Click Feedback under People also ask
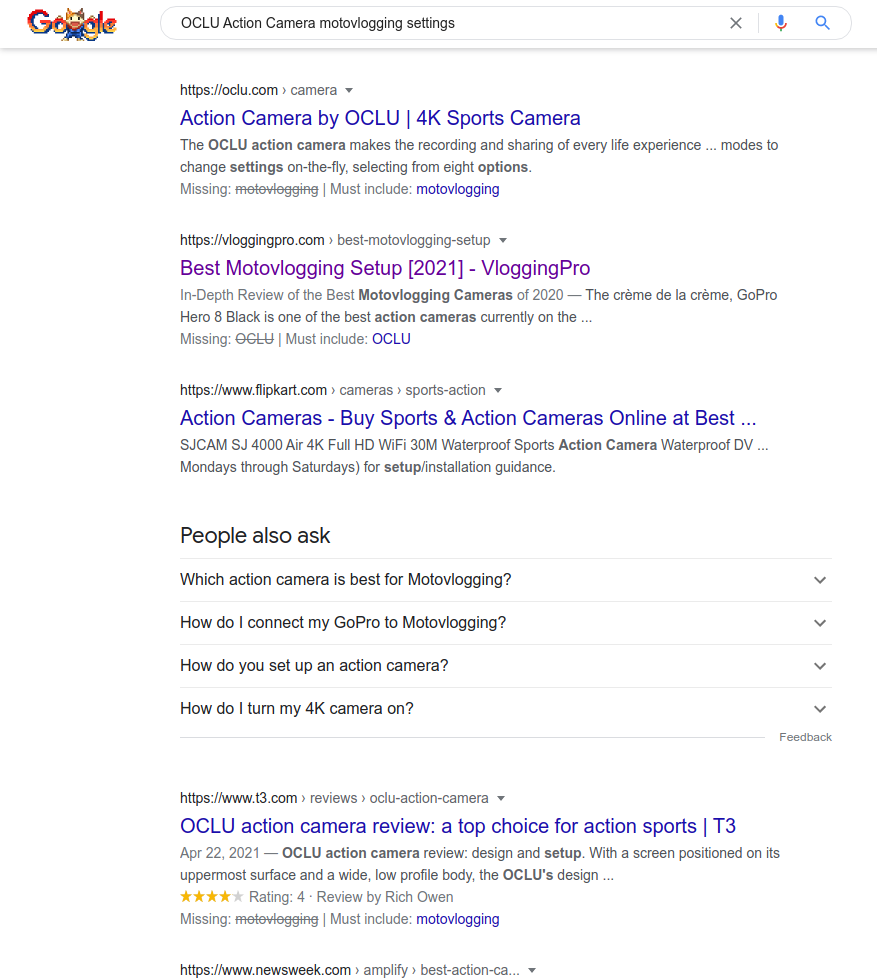The height and width of the screenshot is (979, 877). click(x=805, y=737)
